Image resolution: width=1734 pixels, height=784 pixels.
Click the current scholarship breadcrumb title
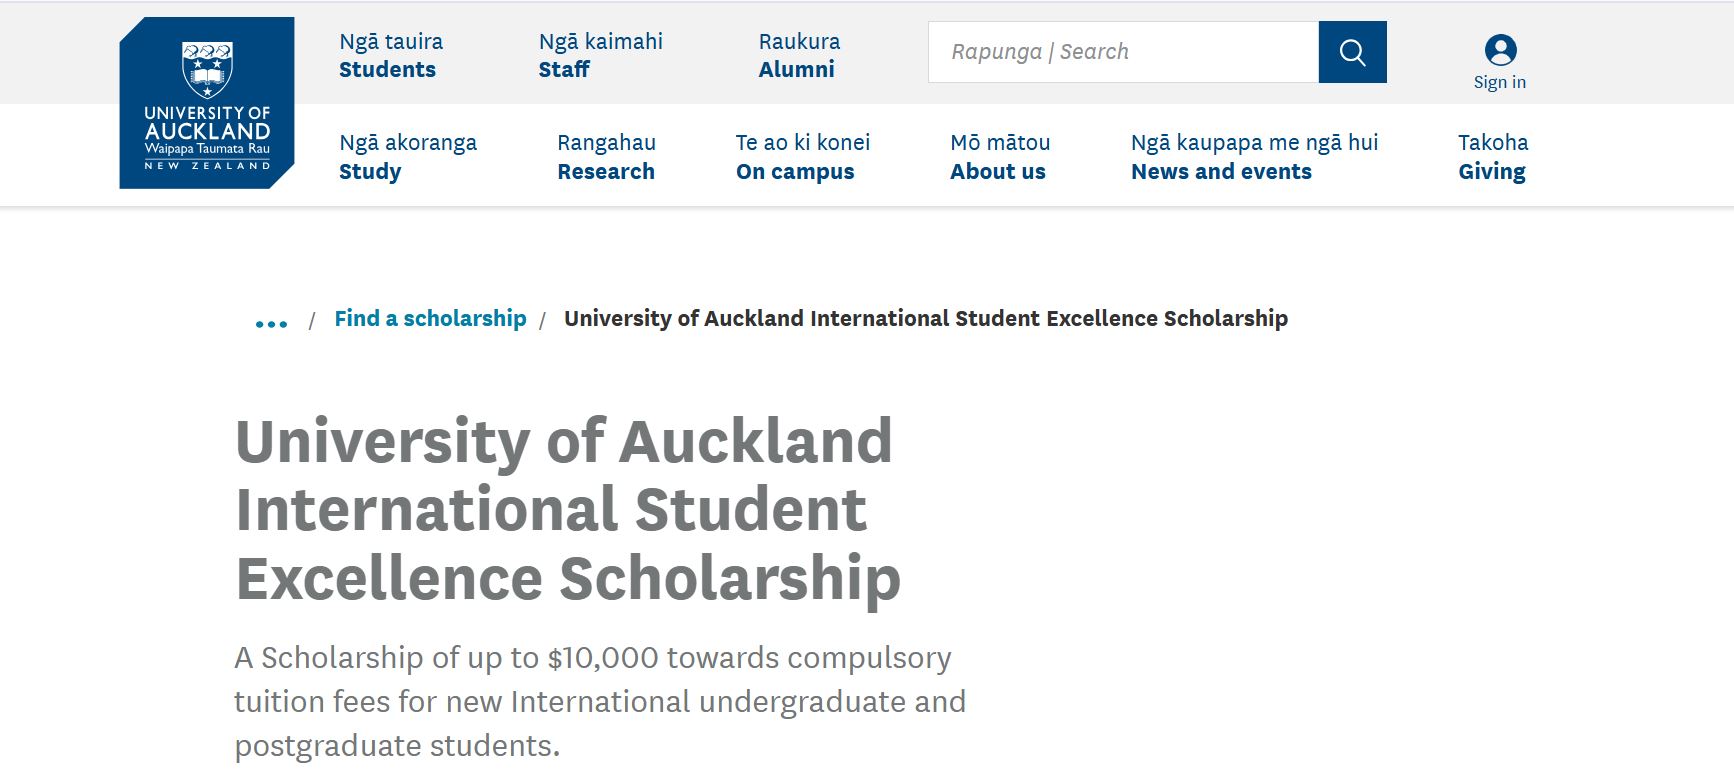(x=926, y=318)
